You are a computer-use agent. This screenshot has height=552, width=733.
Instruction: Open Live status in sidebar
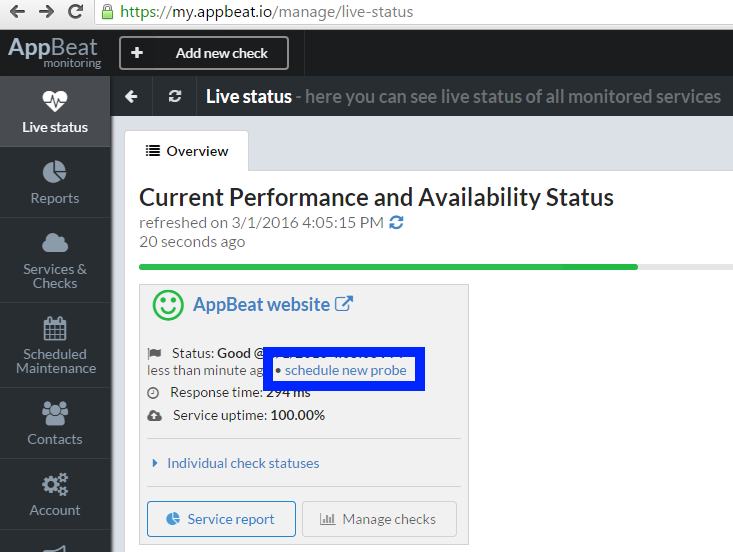[55, 112]
